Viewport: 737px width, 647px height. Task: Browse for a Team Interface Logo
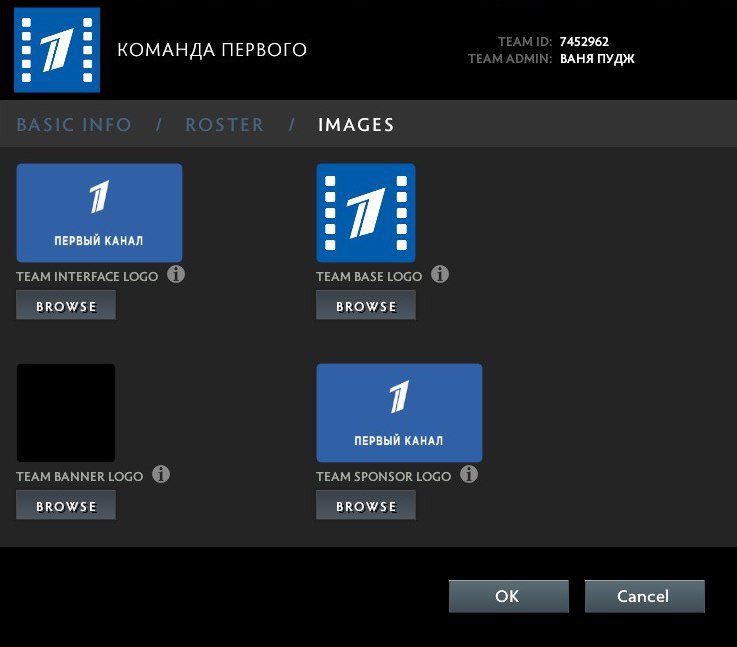coord(66,305)
